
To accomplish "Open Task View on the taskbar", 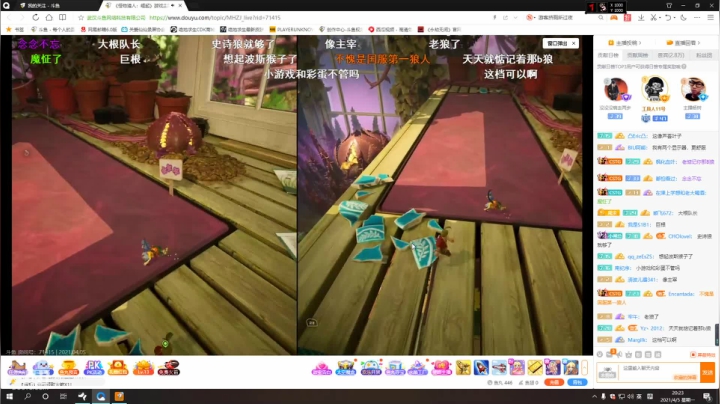I will tap(63, 396).
